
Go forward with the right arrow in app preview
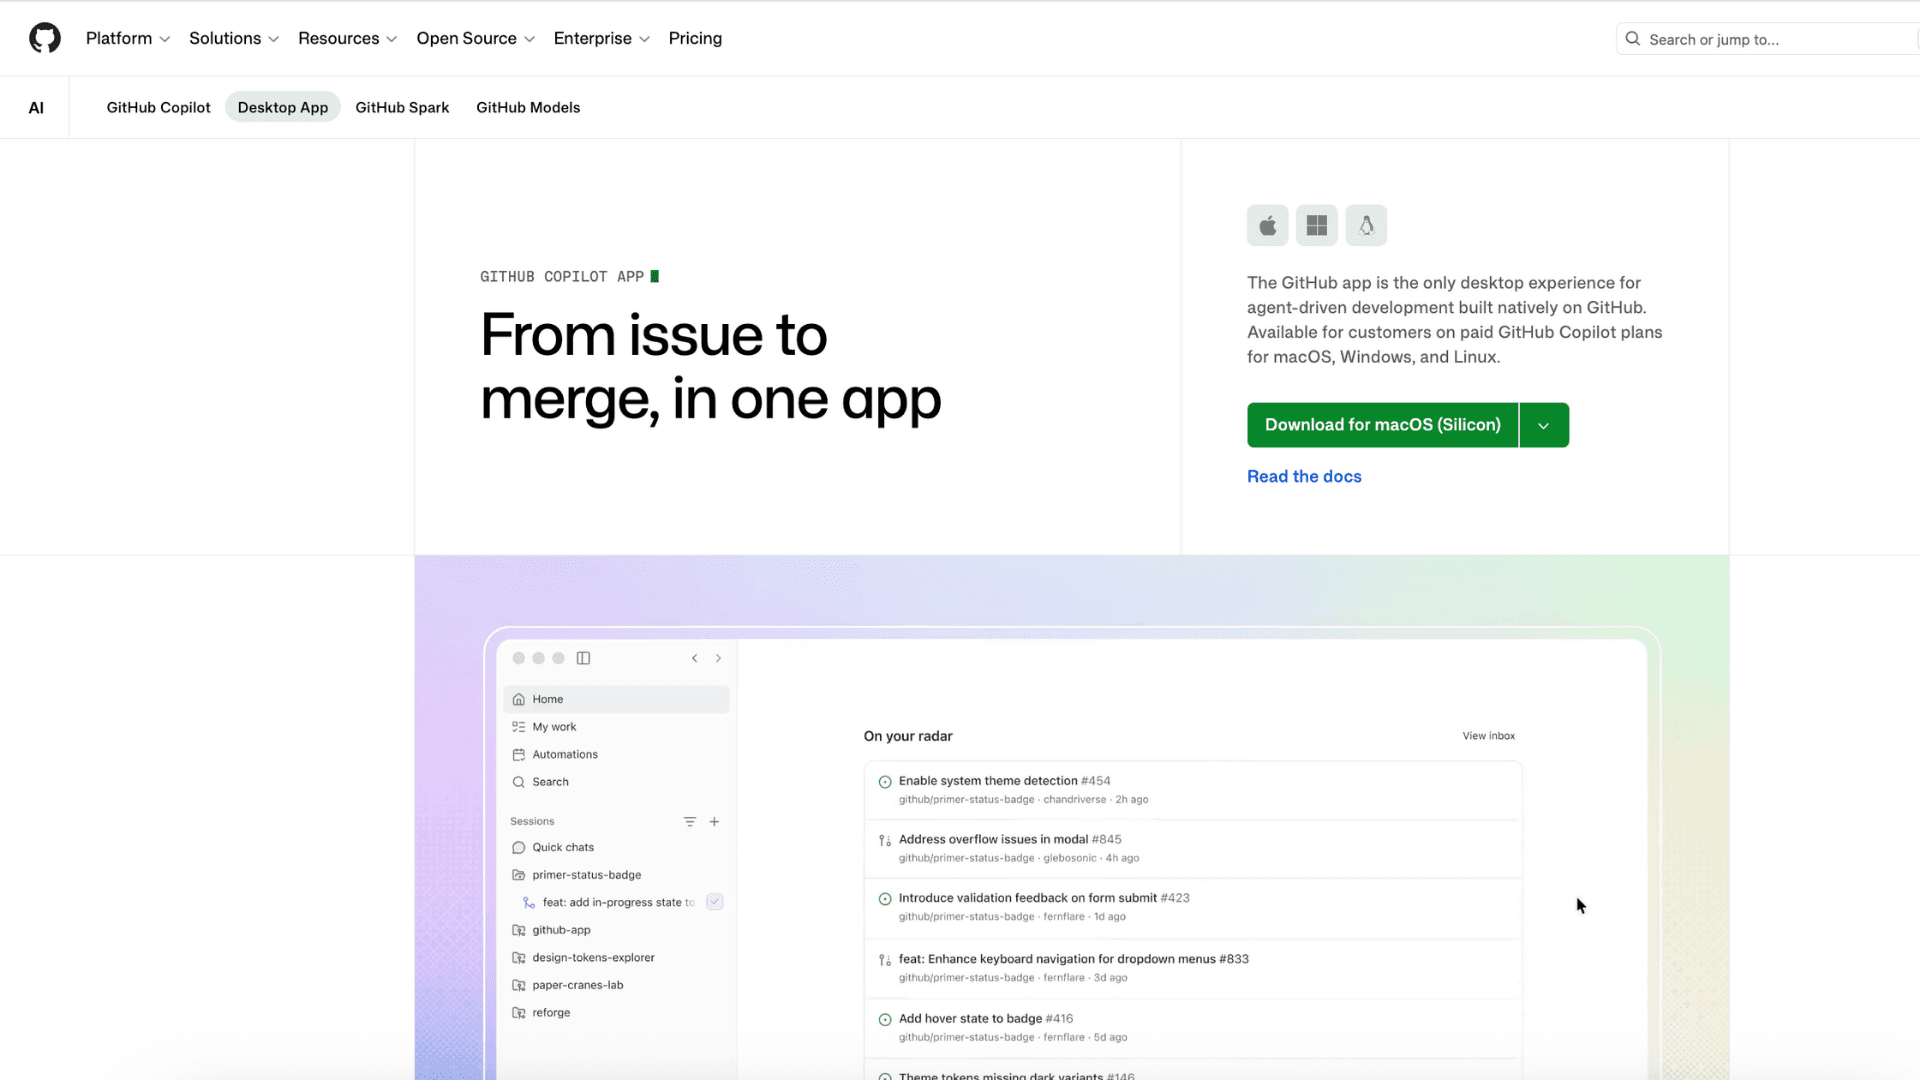pyautogui.click(x=718, y=658)
